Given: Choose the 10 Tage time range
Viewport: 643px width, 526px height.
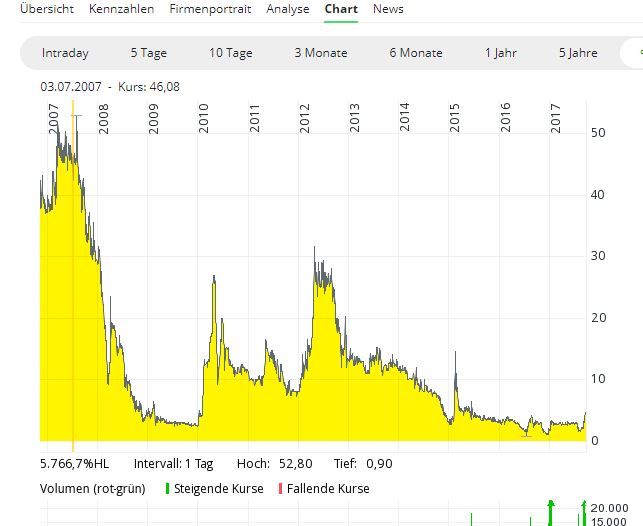Looking at the screenshot, I should click(230, 53).
